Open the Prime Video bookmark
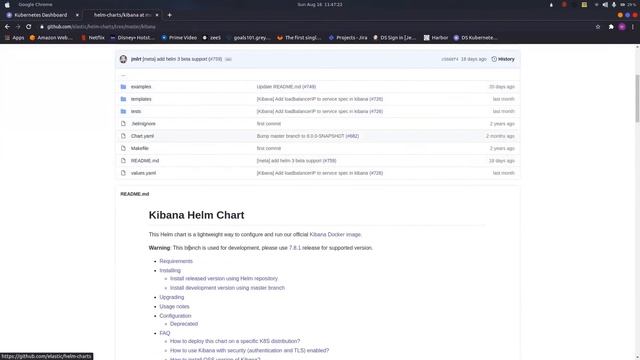This screenshot has width=640, height=360. (x=179, y=38)
